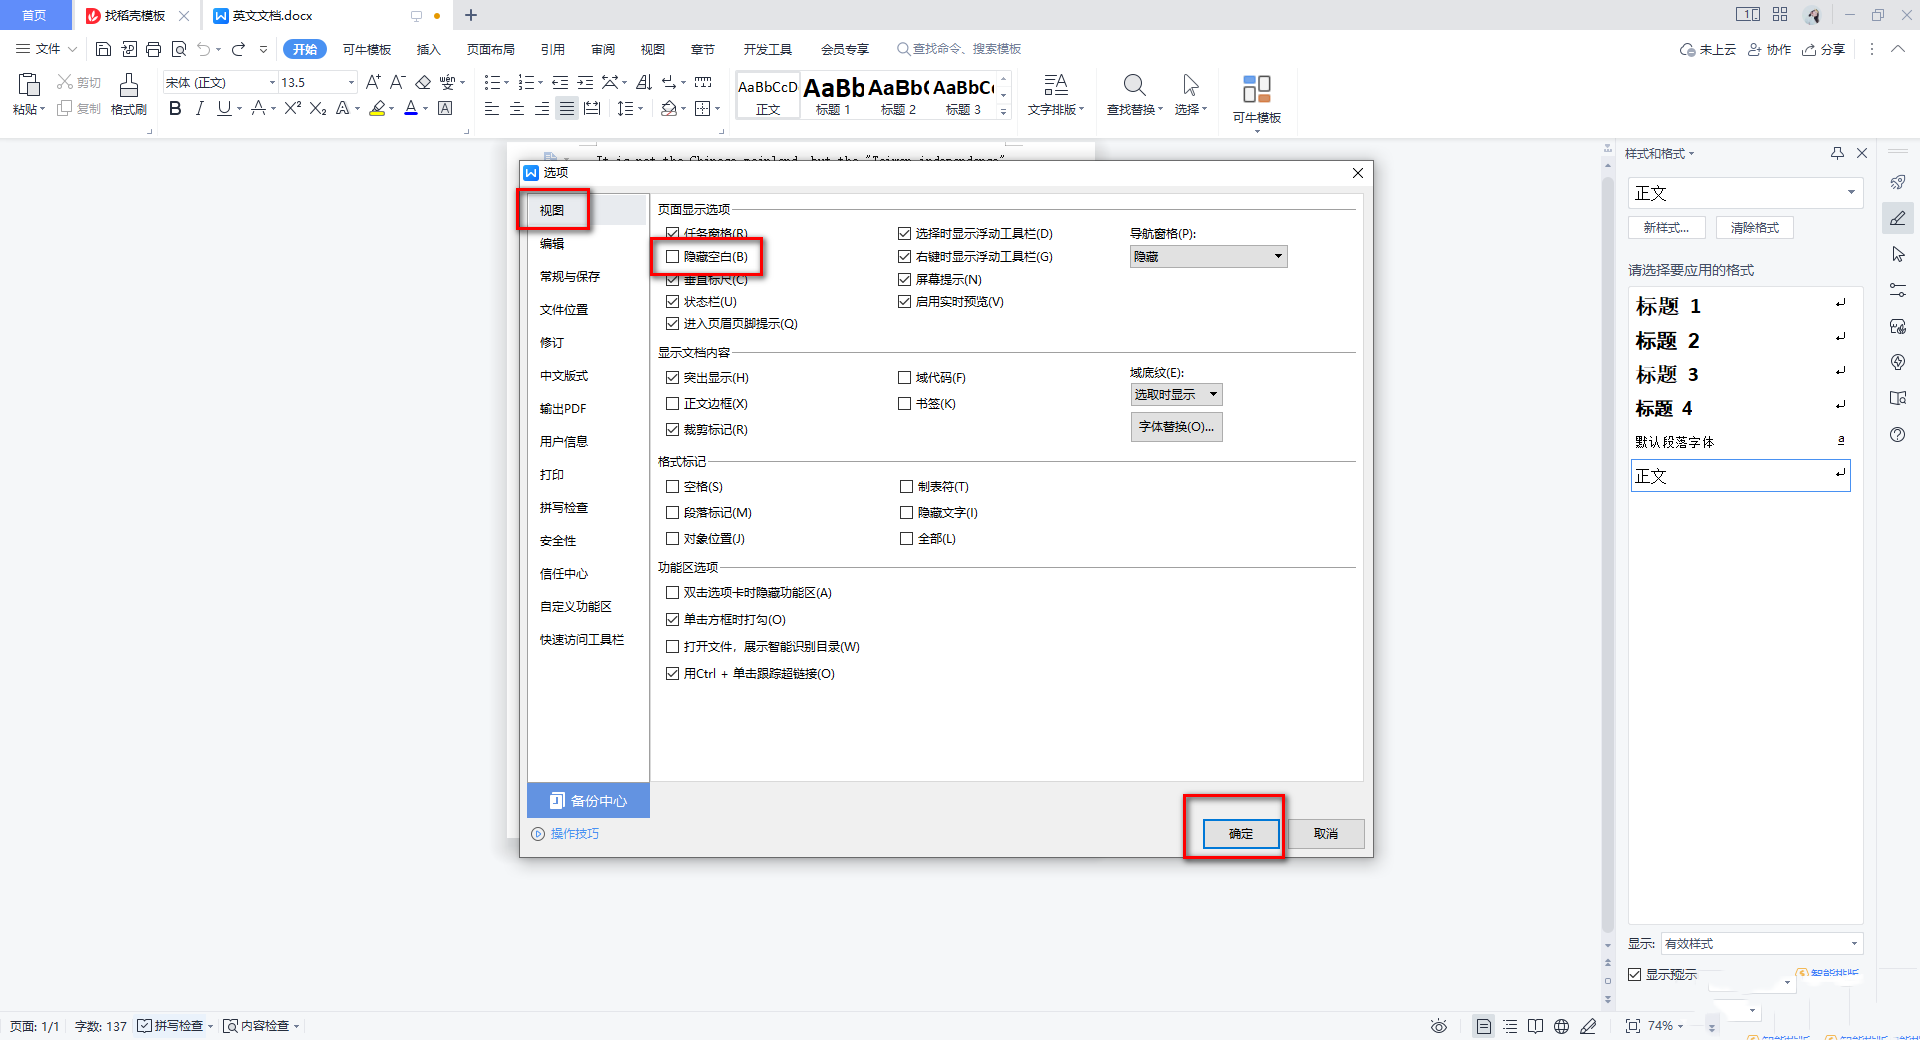The width and height of the screenshot is (1920, 1040).
Task: Click the Save icon in quick toolbar
Action: (x=103, y=49)
